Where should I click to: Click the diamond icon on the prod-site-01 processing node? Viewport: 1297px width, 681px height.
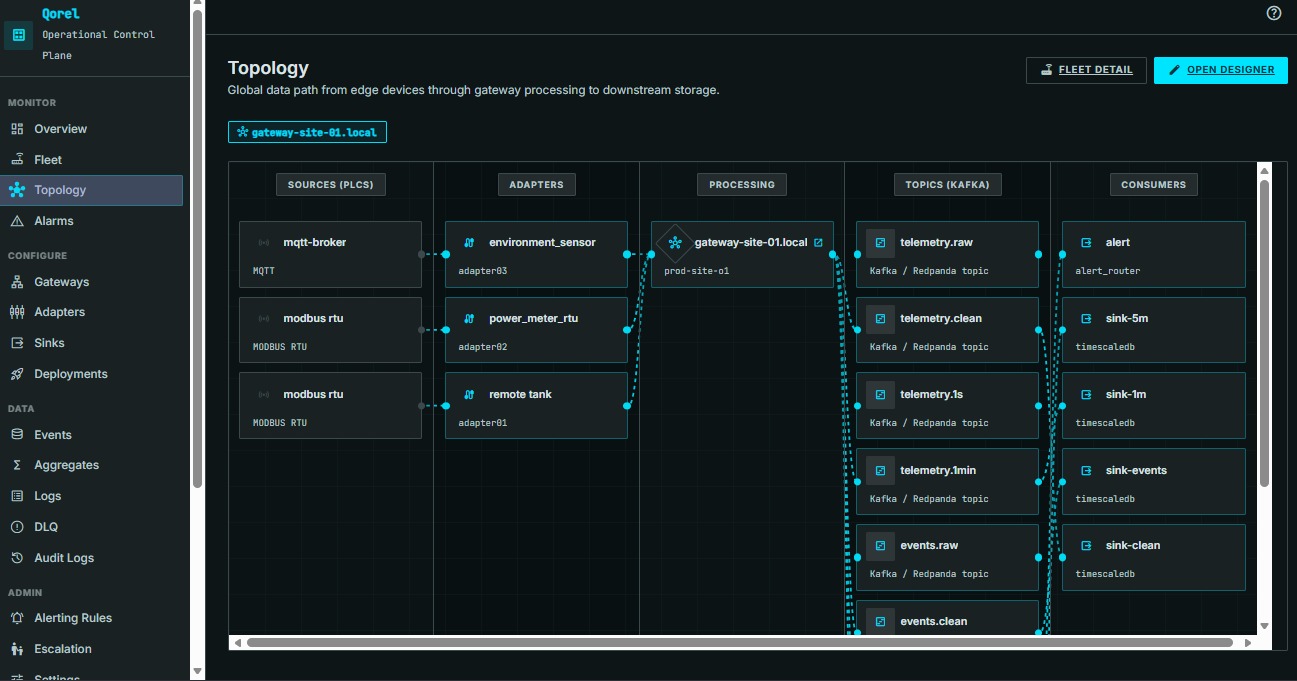tap(675, 243)
